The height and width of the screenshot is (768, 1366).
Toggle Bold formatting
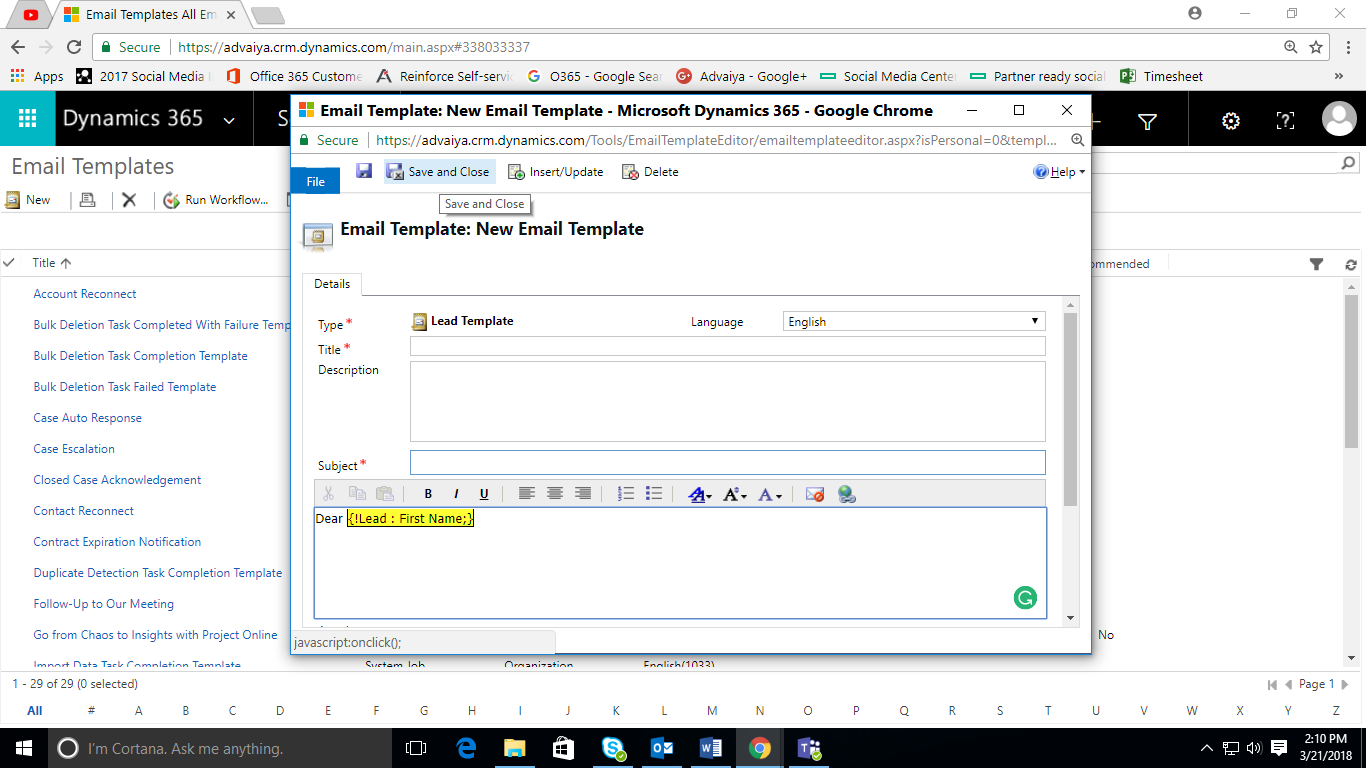coord(428,494)
